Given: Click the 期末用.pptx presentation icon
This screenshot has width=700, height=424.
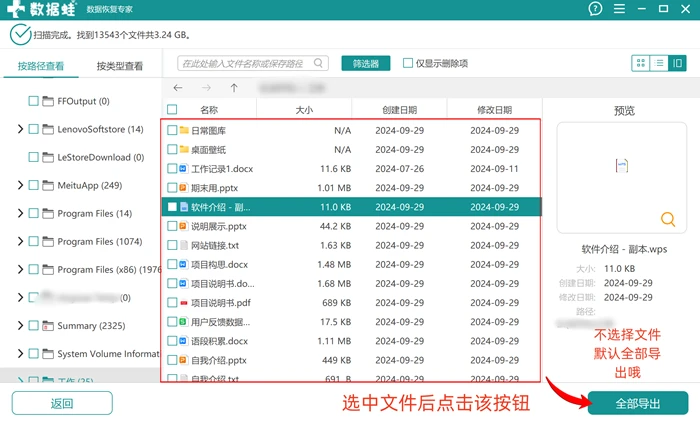Looking at the screenshot, I should (x=183, y=188).
